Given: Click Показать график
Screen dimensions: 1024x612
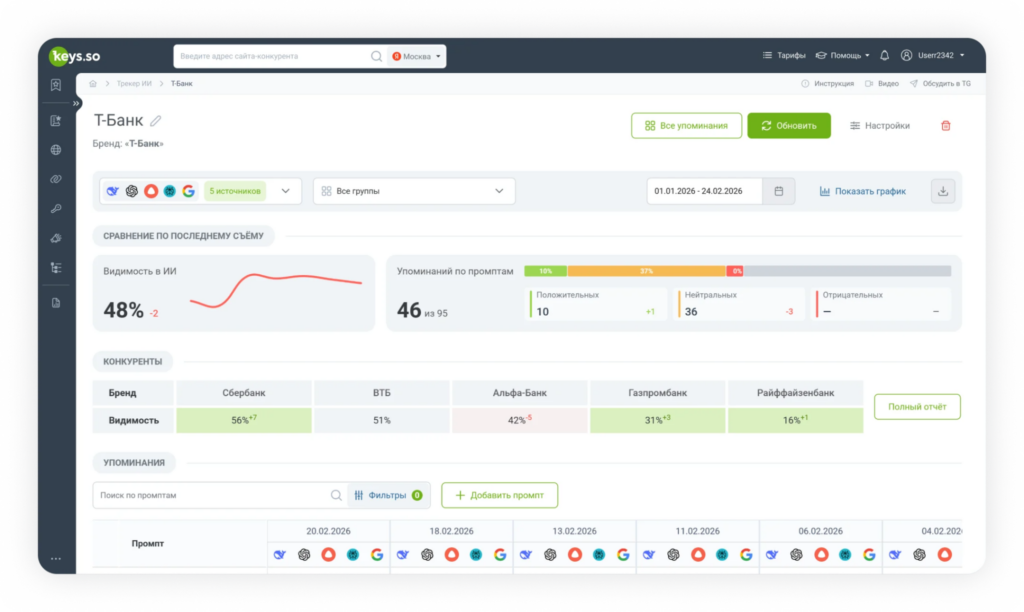Looking at the screenshot, I should 863,191.
